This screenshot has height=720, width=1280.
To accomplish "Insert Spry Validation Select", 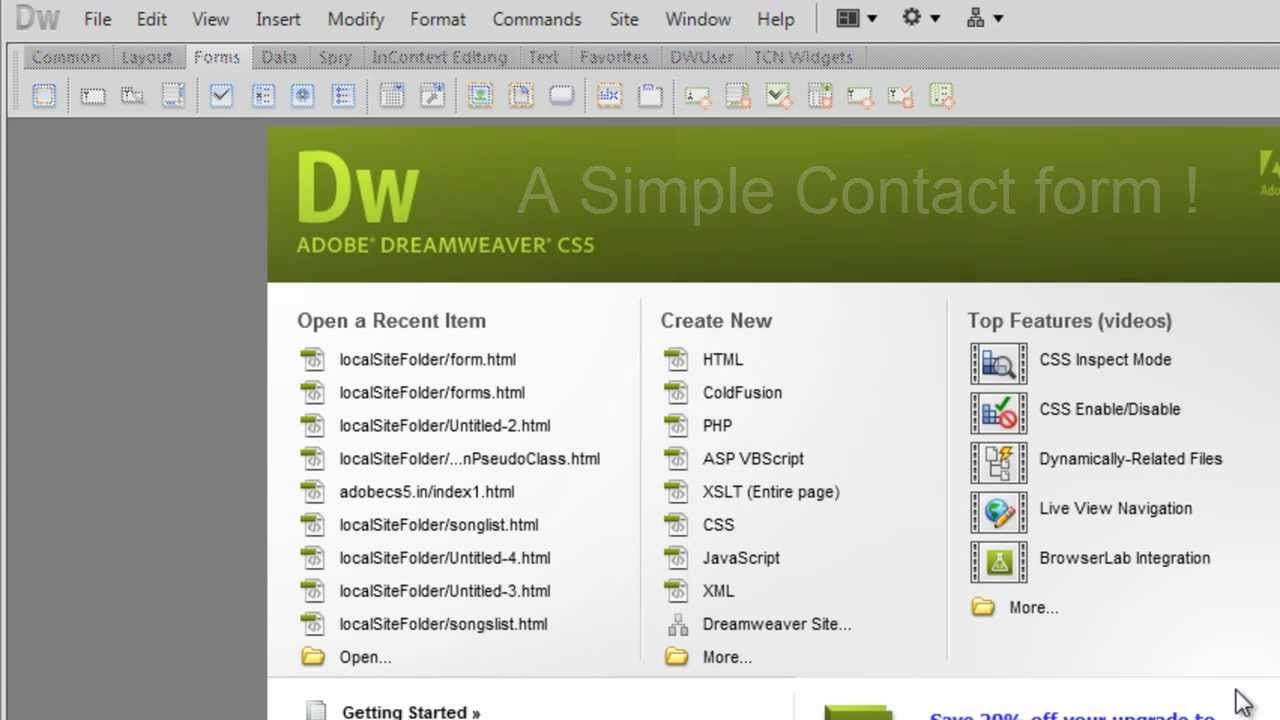I will [820, 96].
